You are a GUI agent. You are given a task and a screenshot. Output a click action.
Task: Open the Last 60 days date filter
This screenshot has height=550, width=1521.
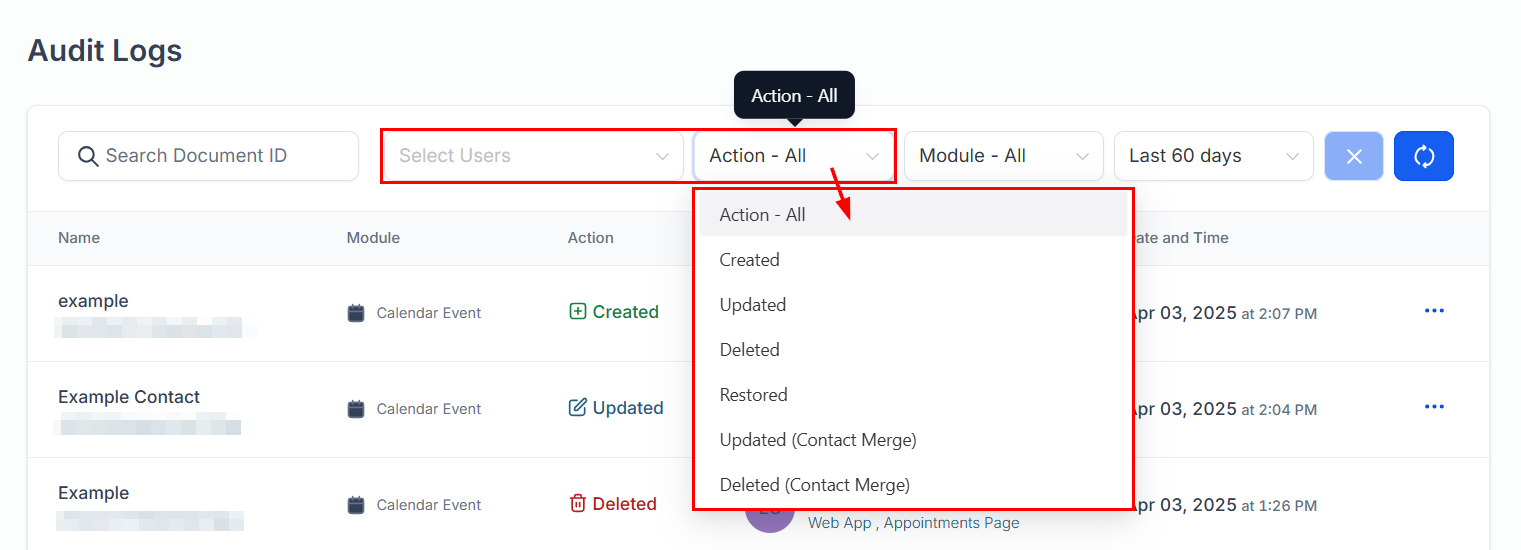1213,156
